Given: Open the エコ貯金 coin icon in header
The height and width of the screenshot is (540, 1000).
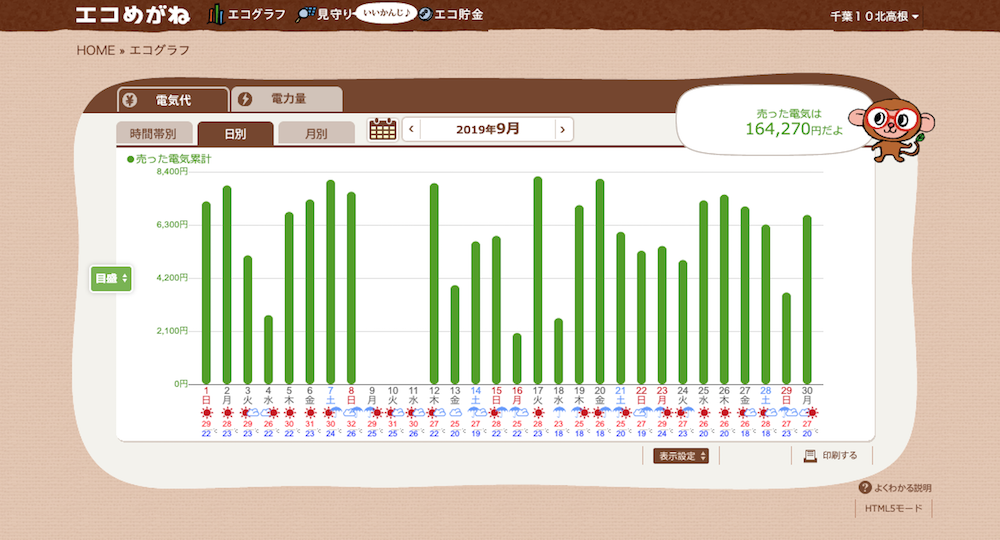Looking at the screenshot, I should (425, 14).
